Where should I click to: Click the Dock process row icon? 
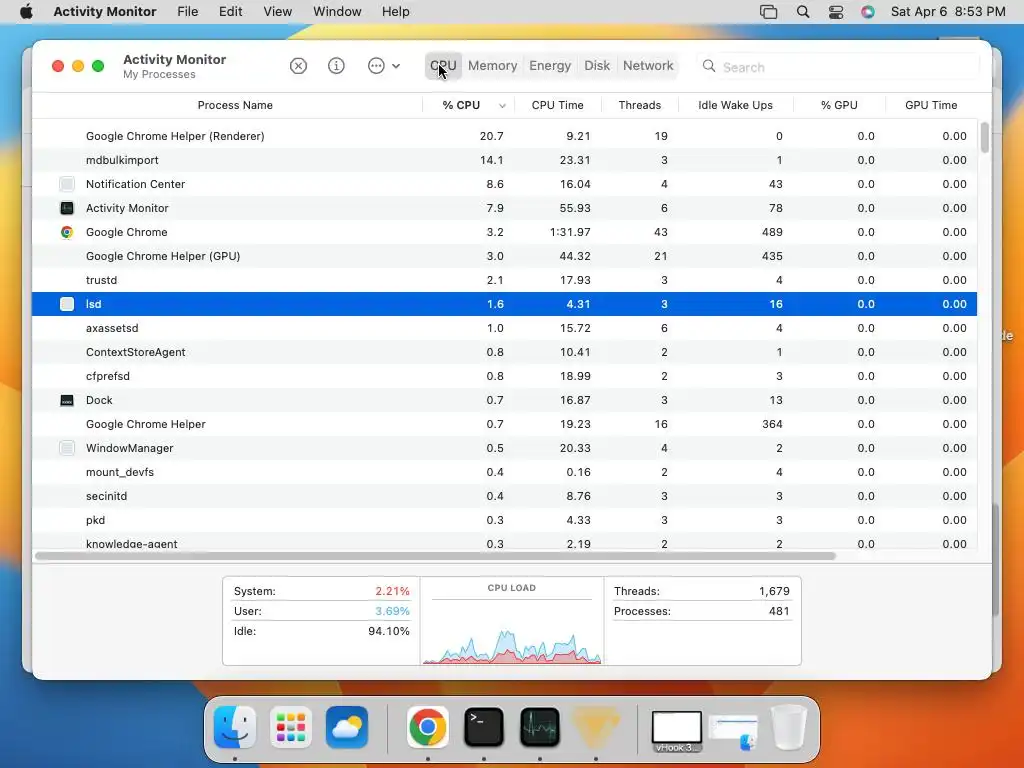[67, 400]
